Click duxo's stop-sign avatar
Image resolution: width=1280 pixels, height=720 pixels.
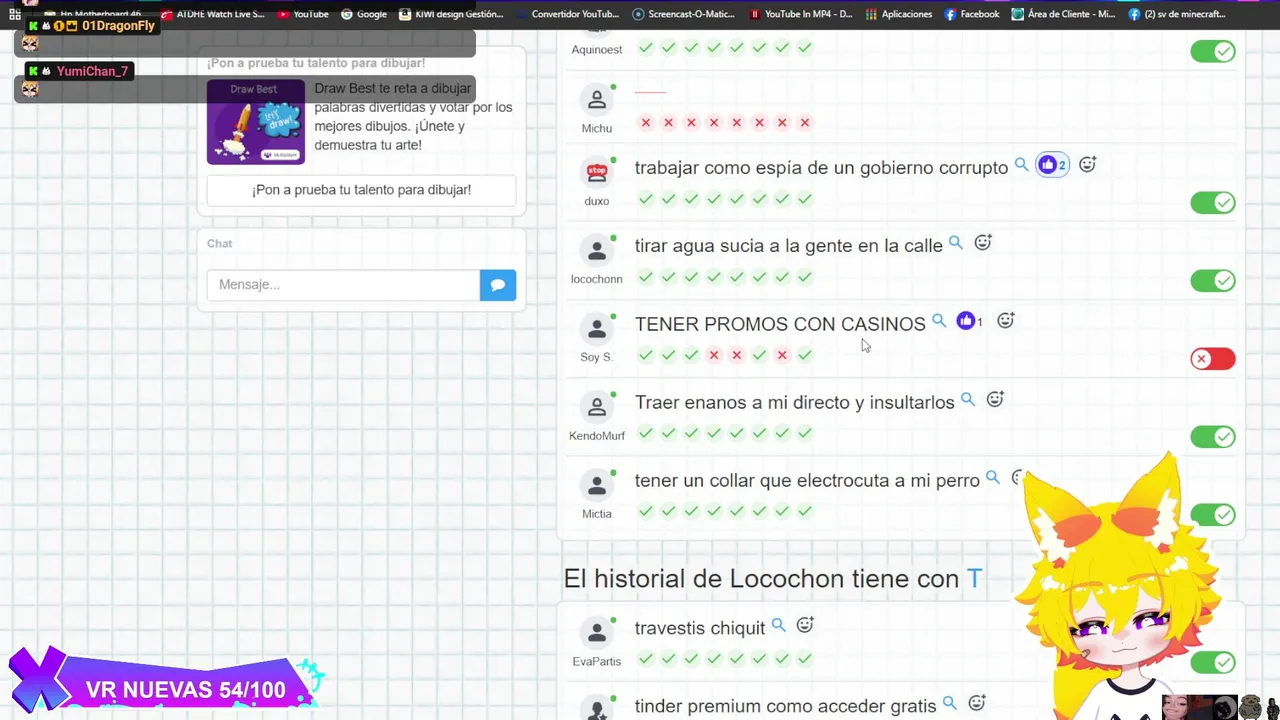(x=597, y=172)
